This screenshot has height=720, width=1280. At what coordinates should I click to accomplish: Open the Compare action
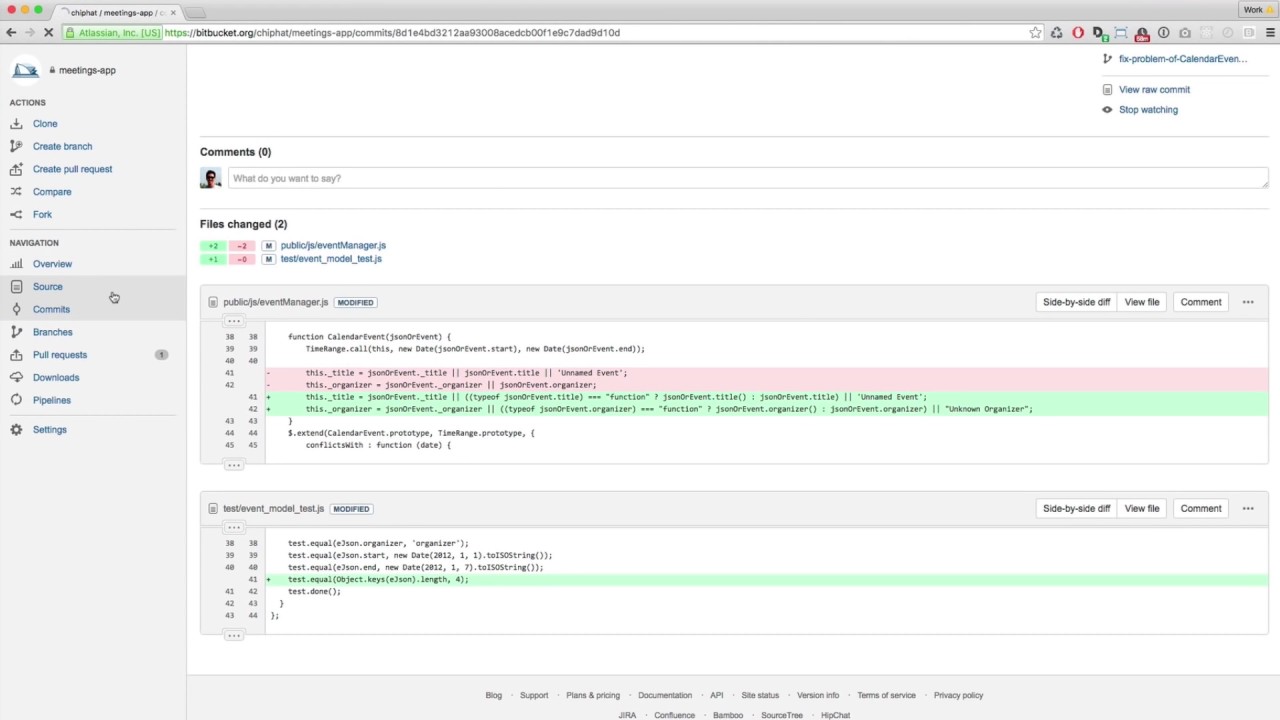pyautogui.click(x=52, y=192)
